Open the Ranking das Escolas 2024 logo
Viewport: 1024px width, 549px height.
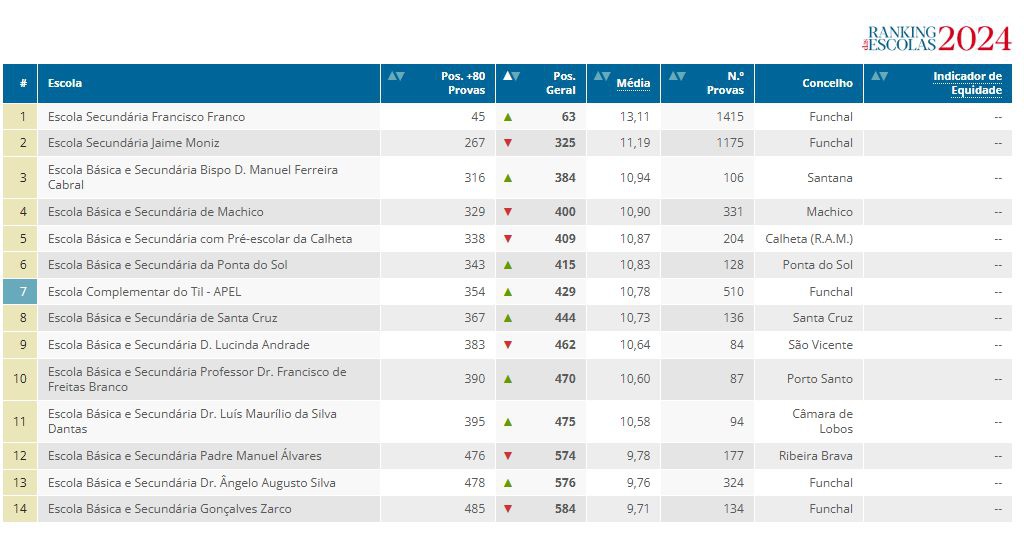(x=937, y=38)
